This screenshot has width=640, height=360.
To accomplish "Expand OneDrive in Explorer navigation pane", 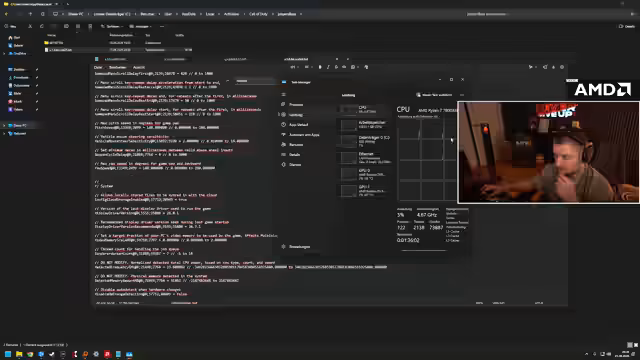I will pos(4,53).
